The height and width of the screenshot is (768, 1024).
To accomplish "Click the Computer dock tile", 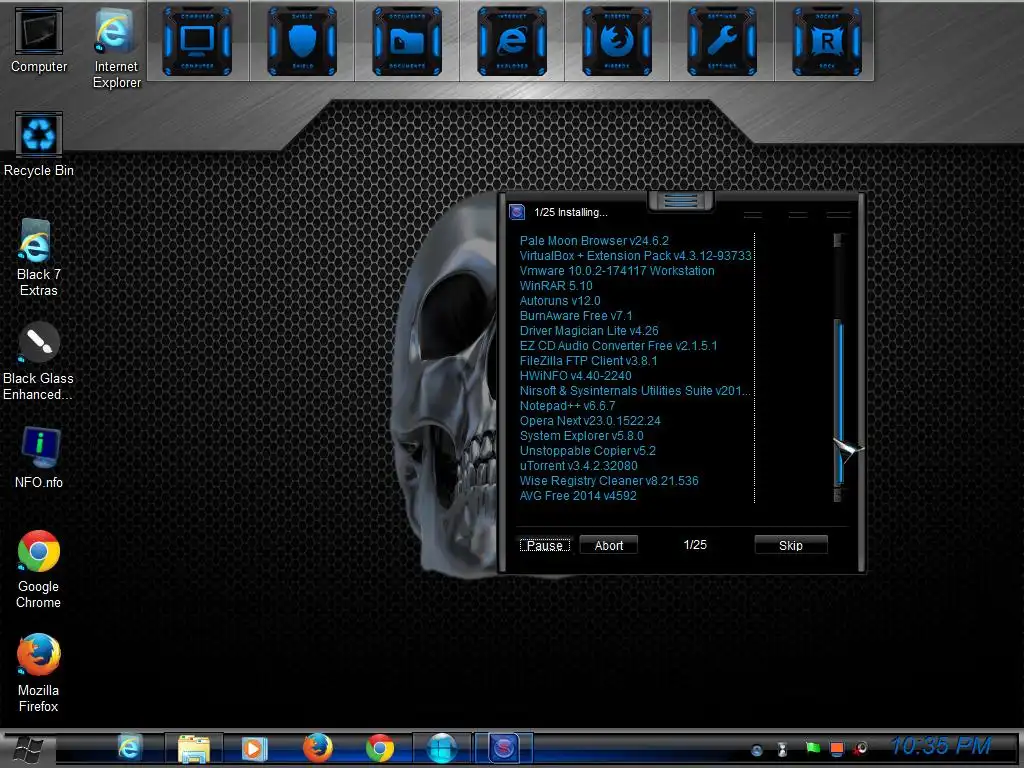I will click(197, 41).
